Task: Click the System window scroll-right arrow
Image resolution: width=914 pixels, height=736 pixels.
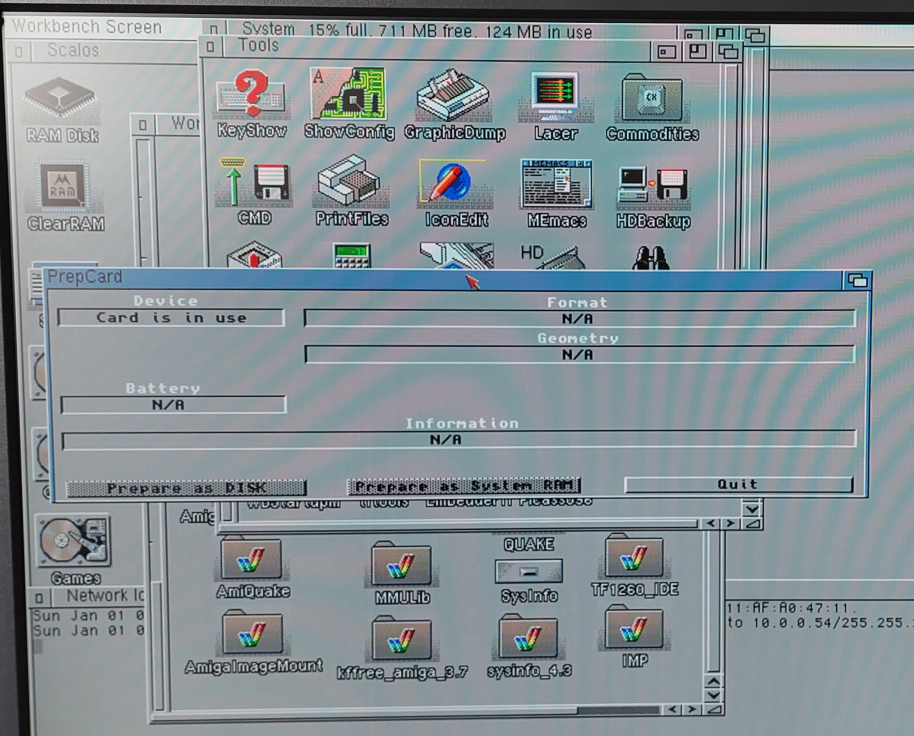Action: pyautogui.click(x=730, y=523)
